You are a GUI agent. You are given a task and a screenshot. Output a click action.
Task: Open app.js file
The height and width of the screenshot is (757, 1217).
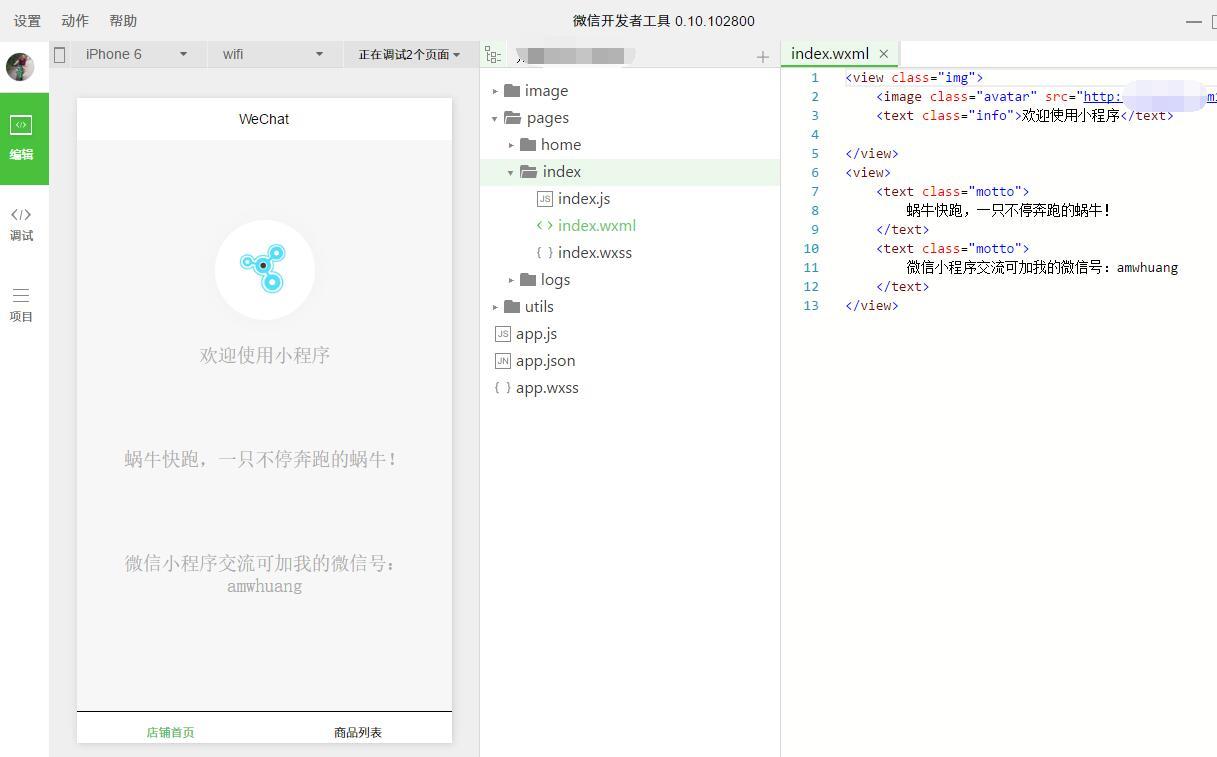(x=537, y=334)
